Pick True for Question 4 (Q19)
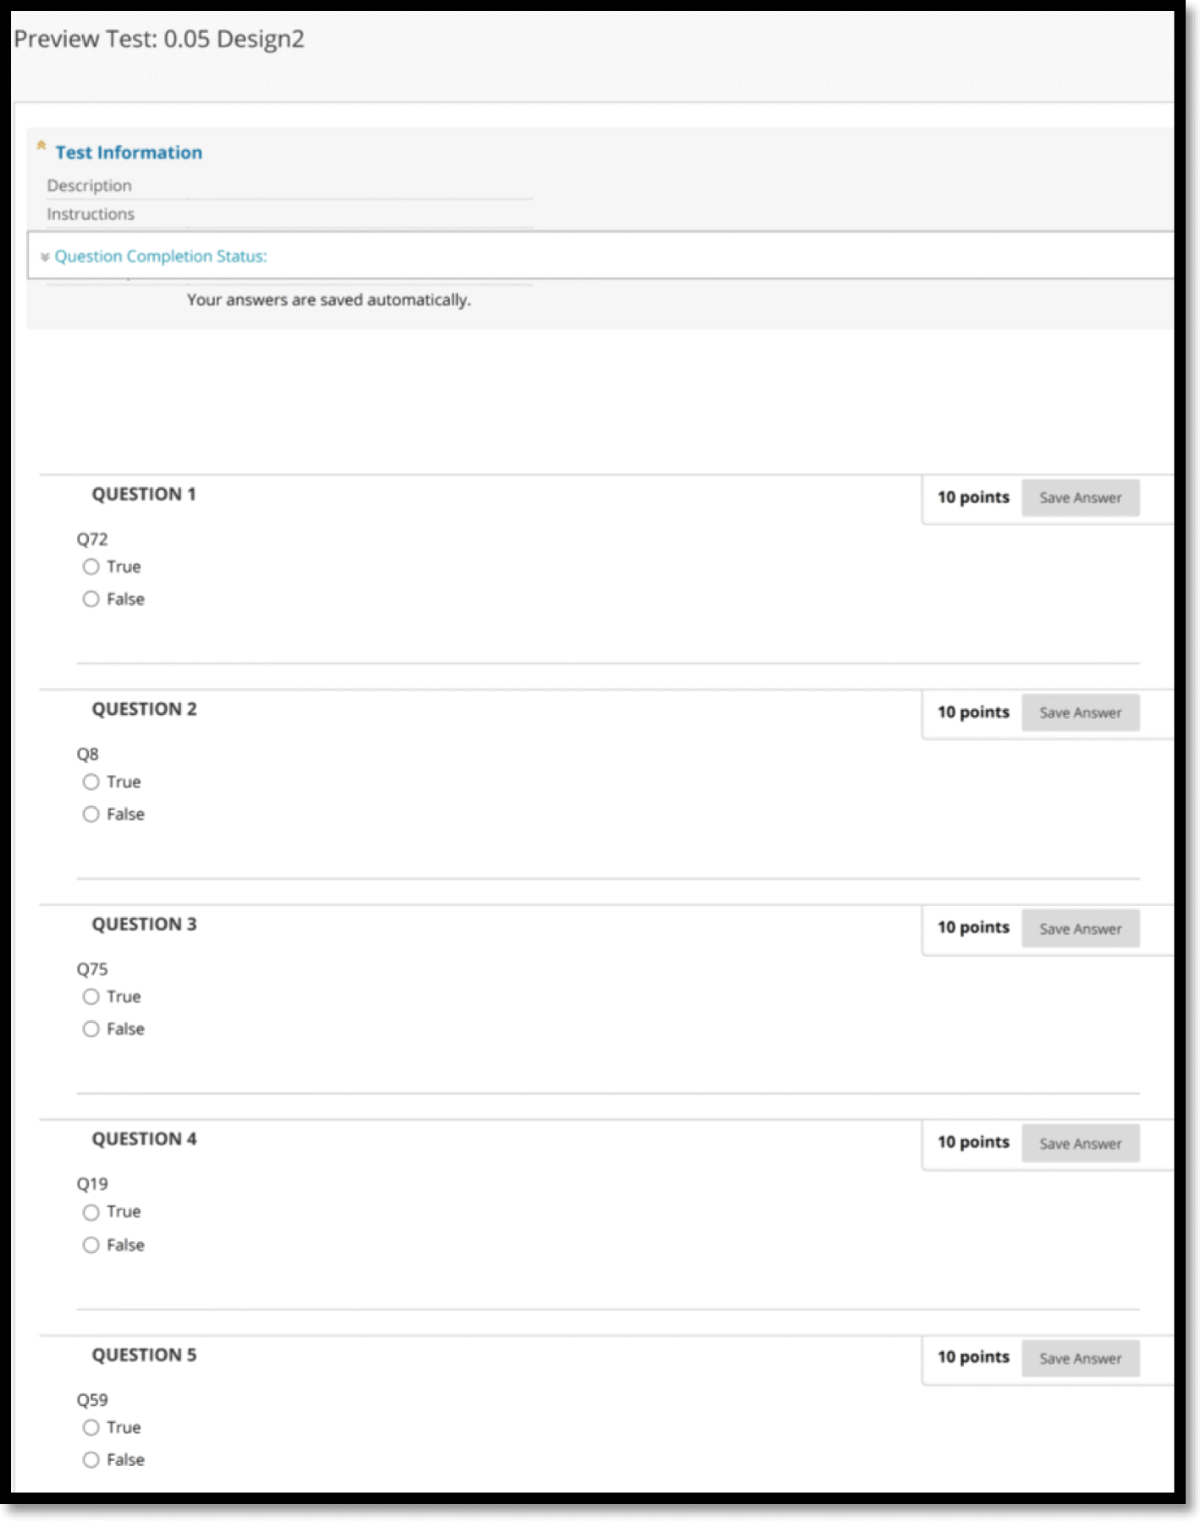 point(91,1212)
